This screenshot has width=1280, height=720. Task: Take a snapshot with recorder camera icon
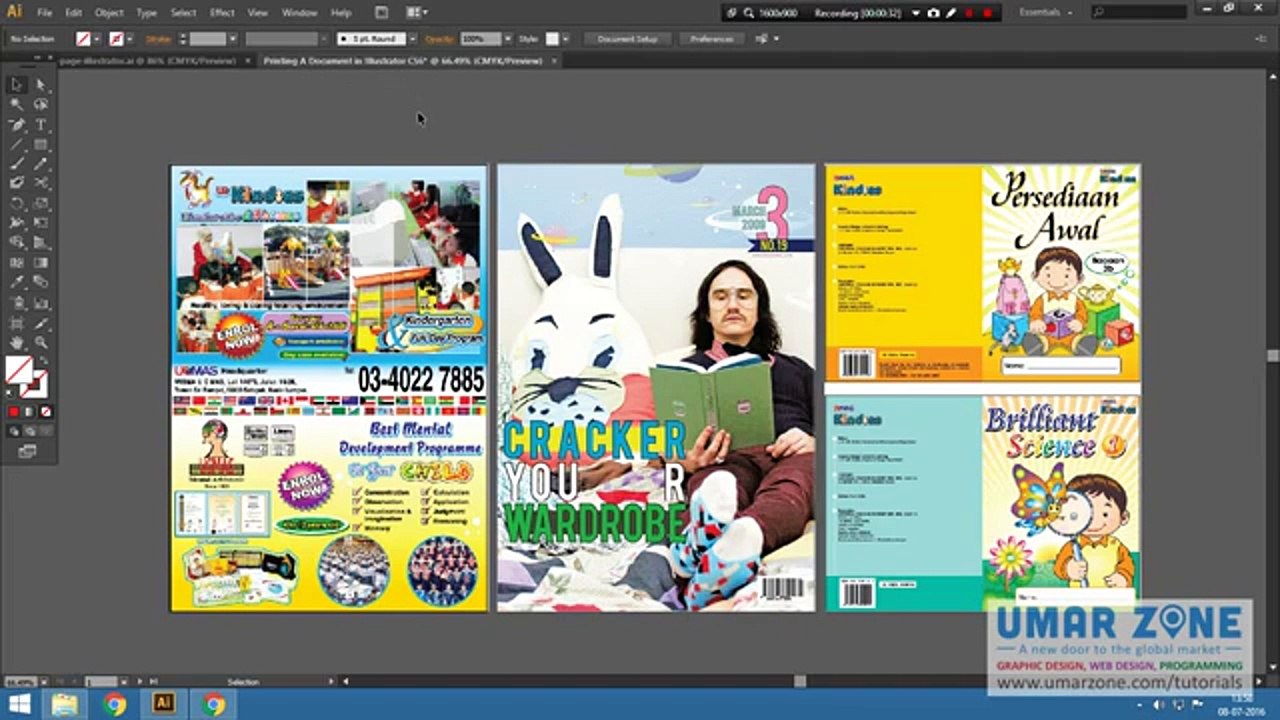coord(933,13)
